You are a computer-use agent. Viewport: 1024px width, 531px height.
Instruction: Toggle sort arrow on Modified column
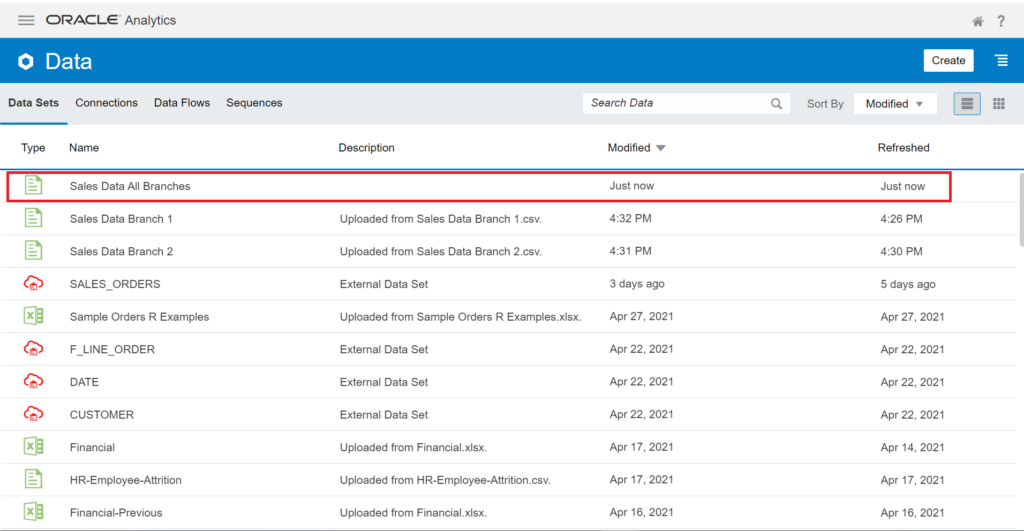(661, 148)
